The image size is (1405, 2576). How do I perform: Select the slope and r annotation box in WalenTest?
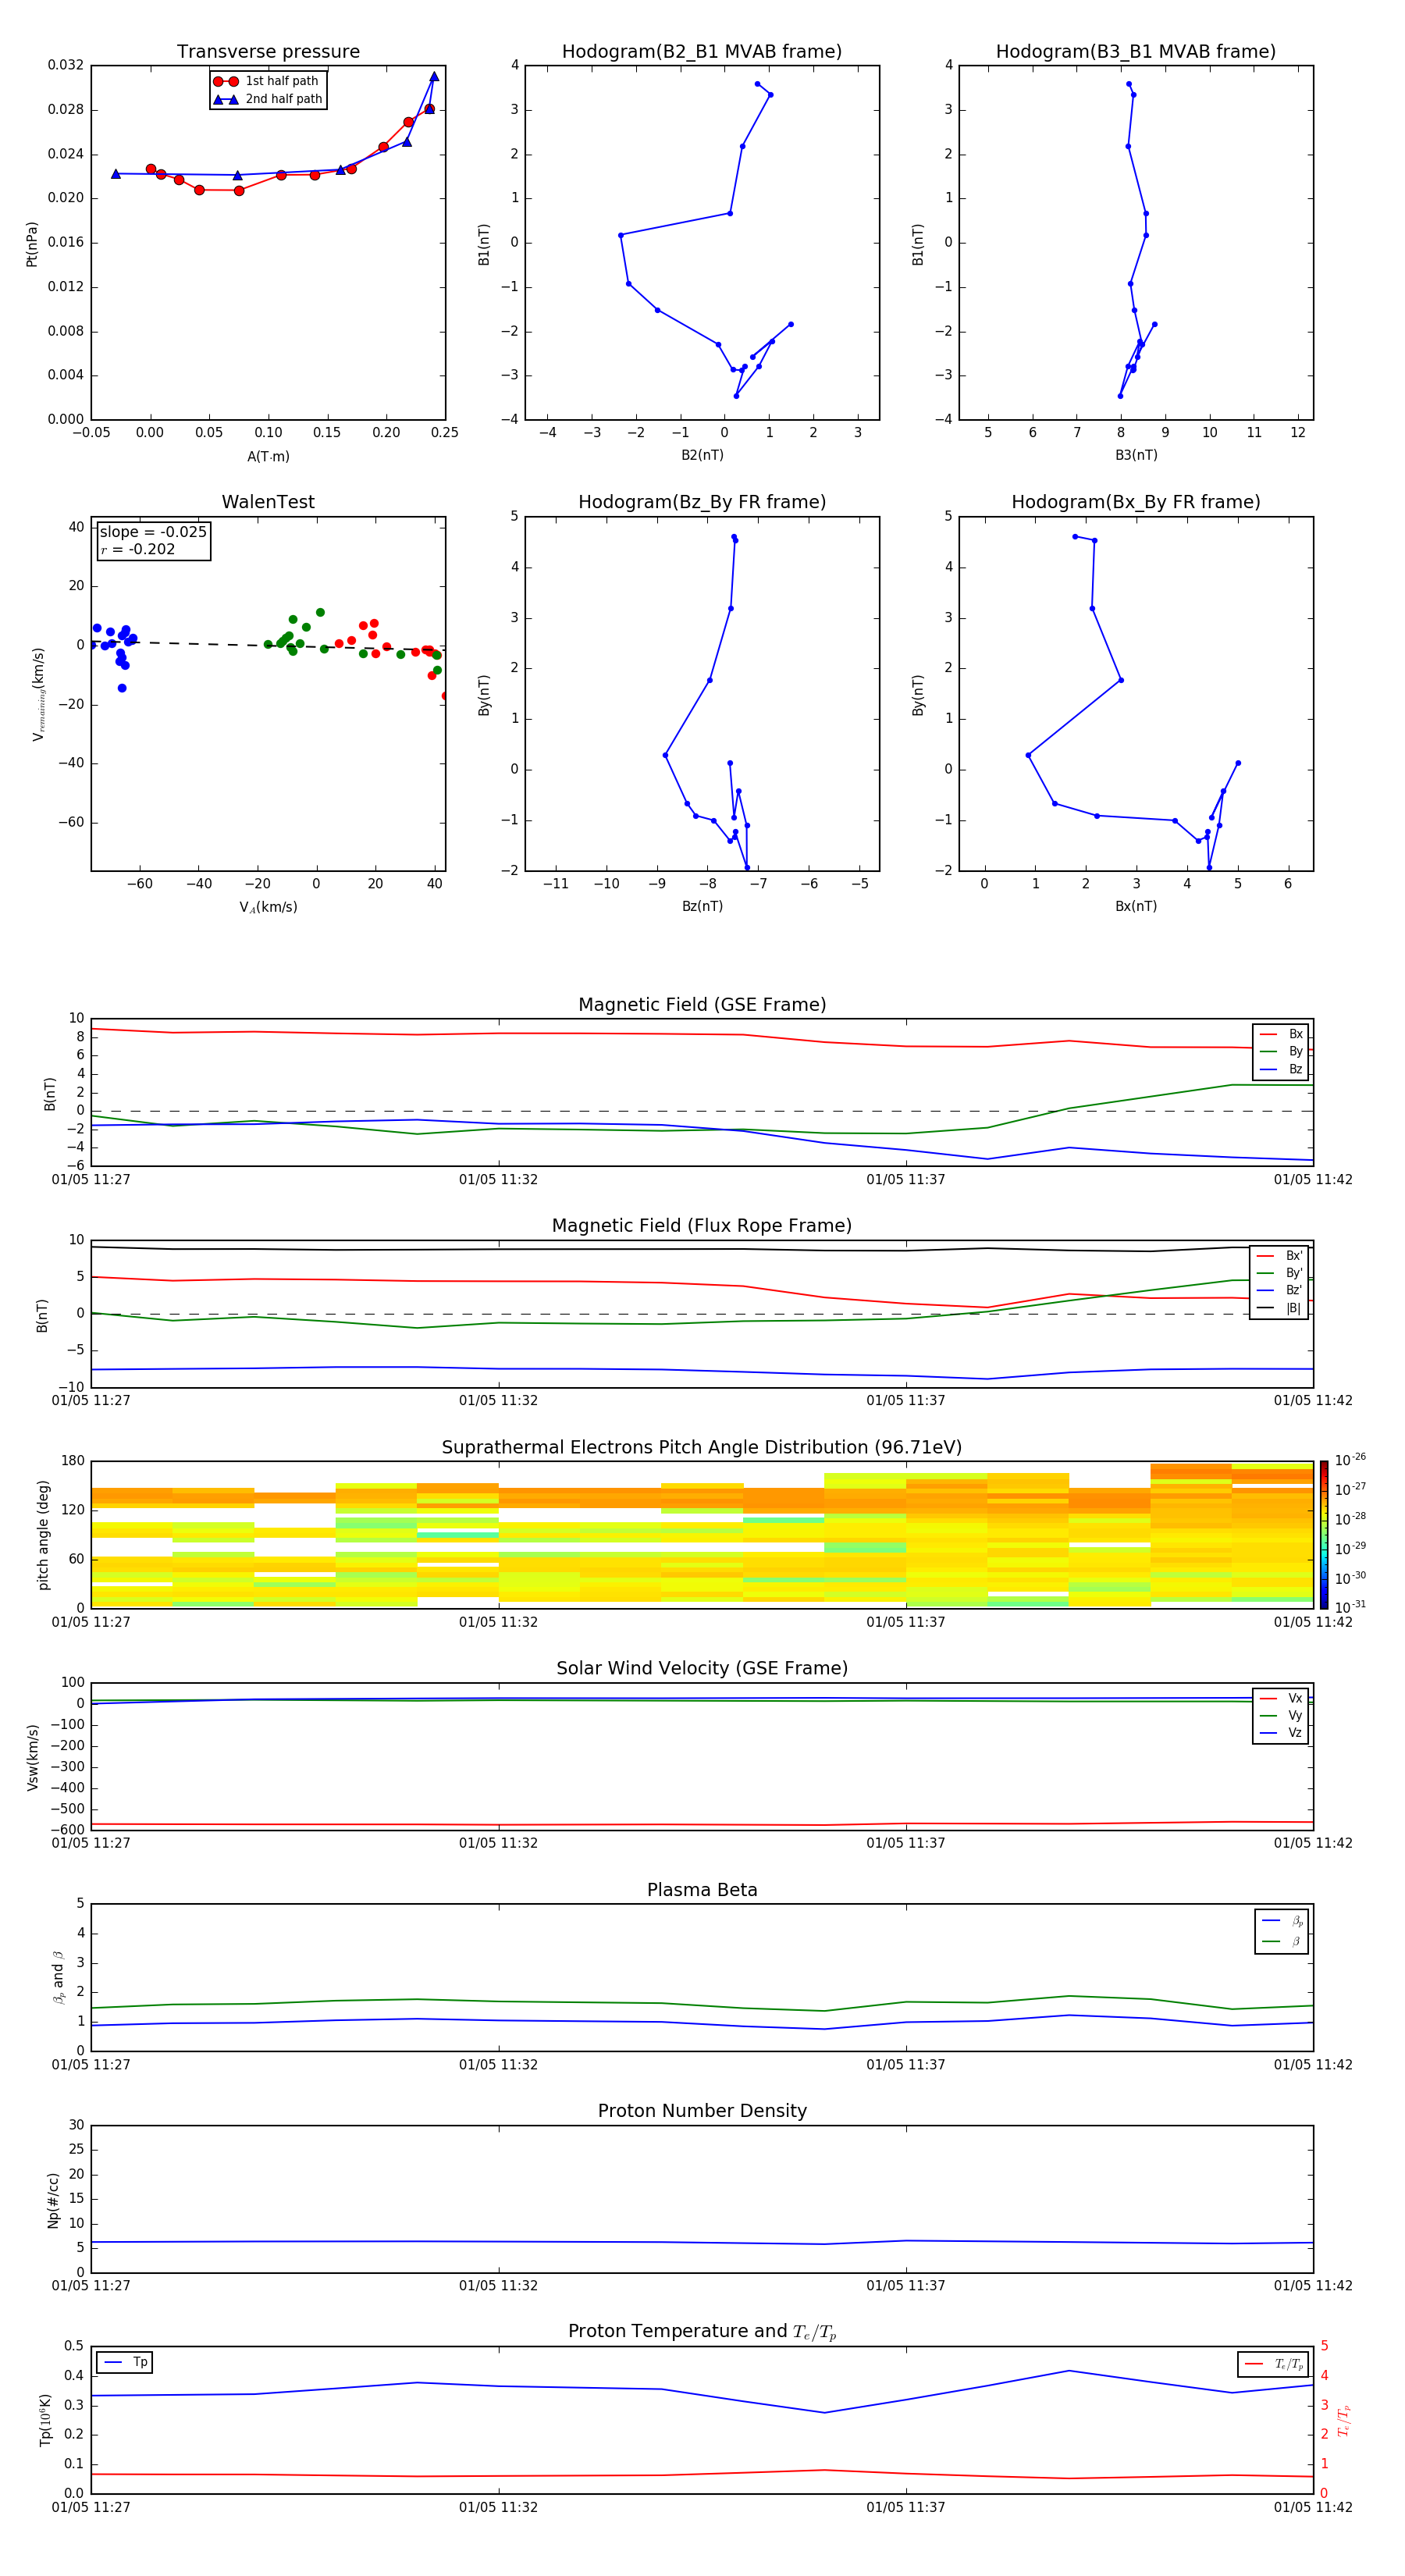(x=153, y=540)
